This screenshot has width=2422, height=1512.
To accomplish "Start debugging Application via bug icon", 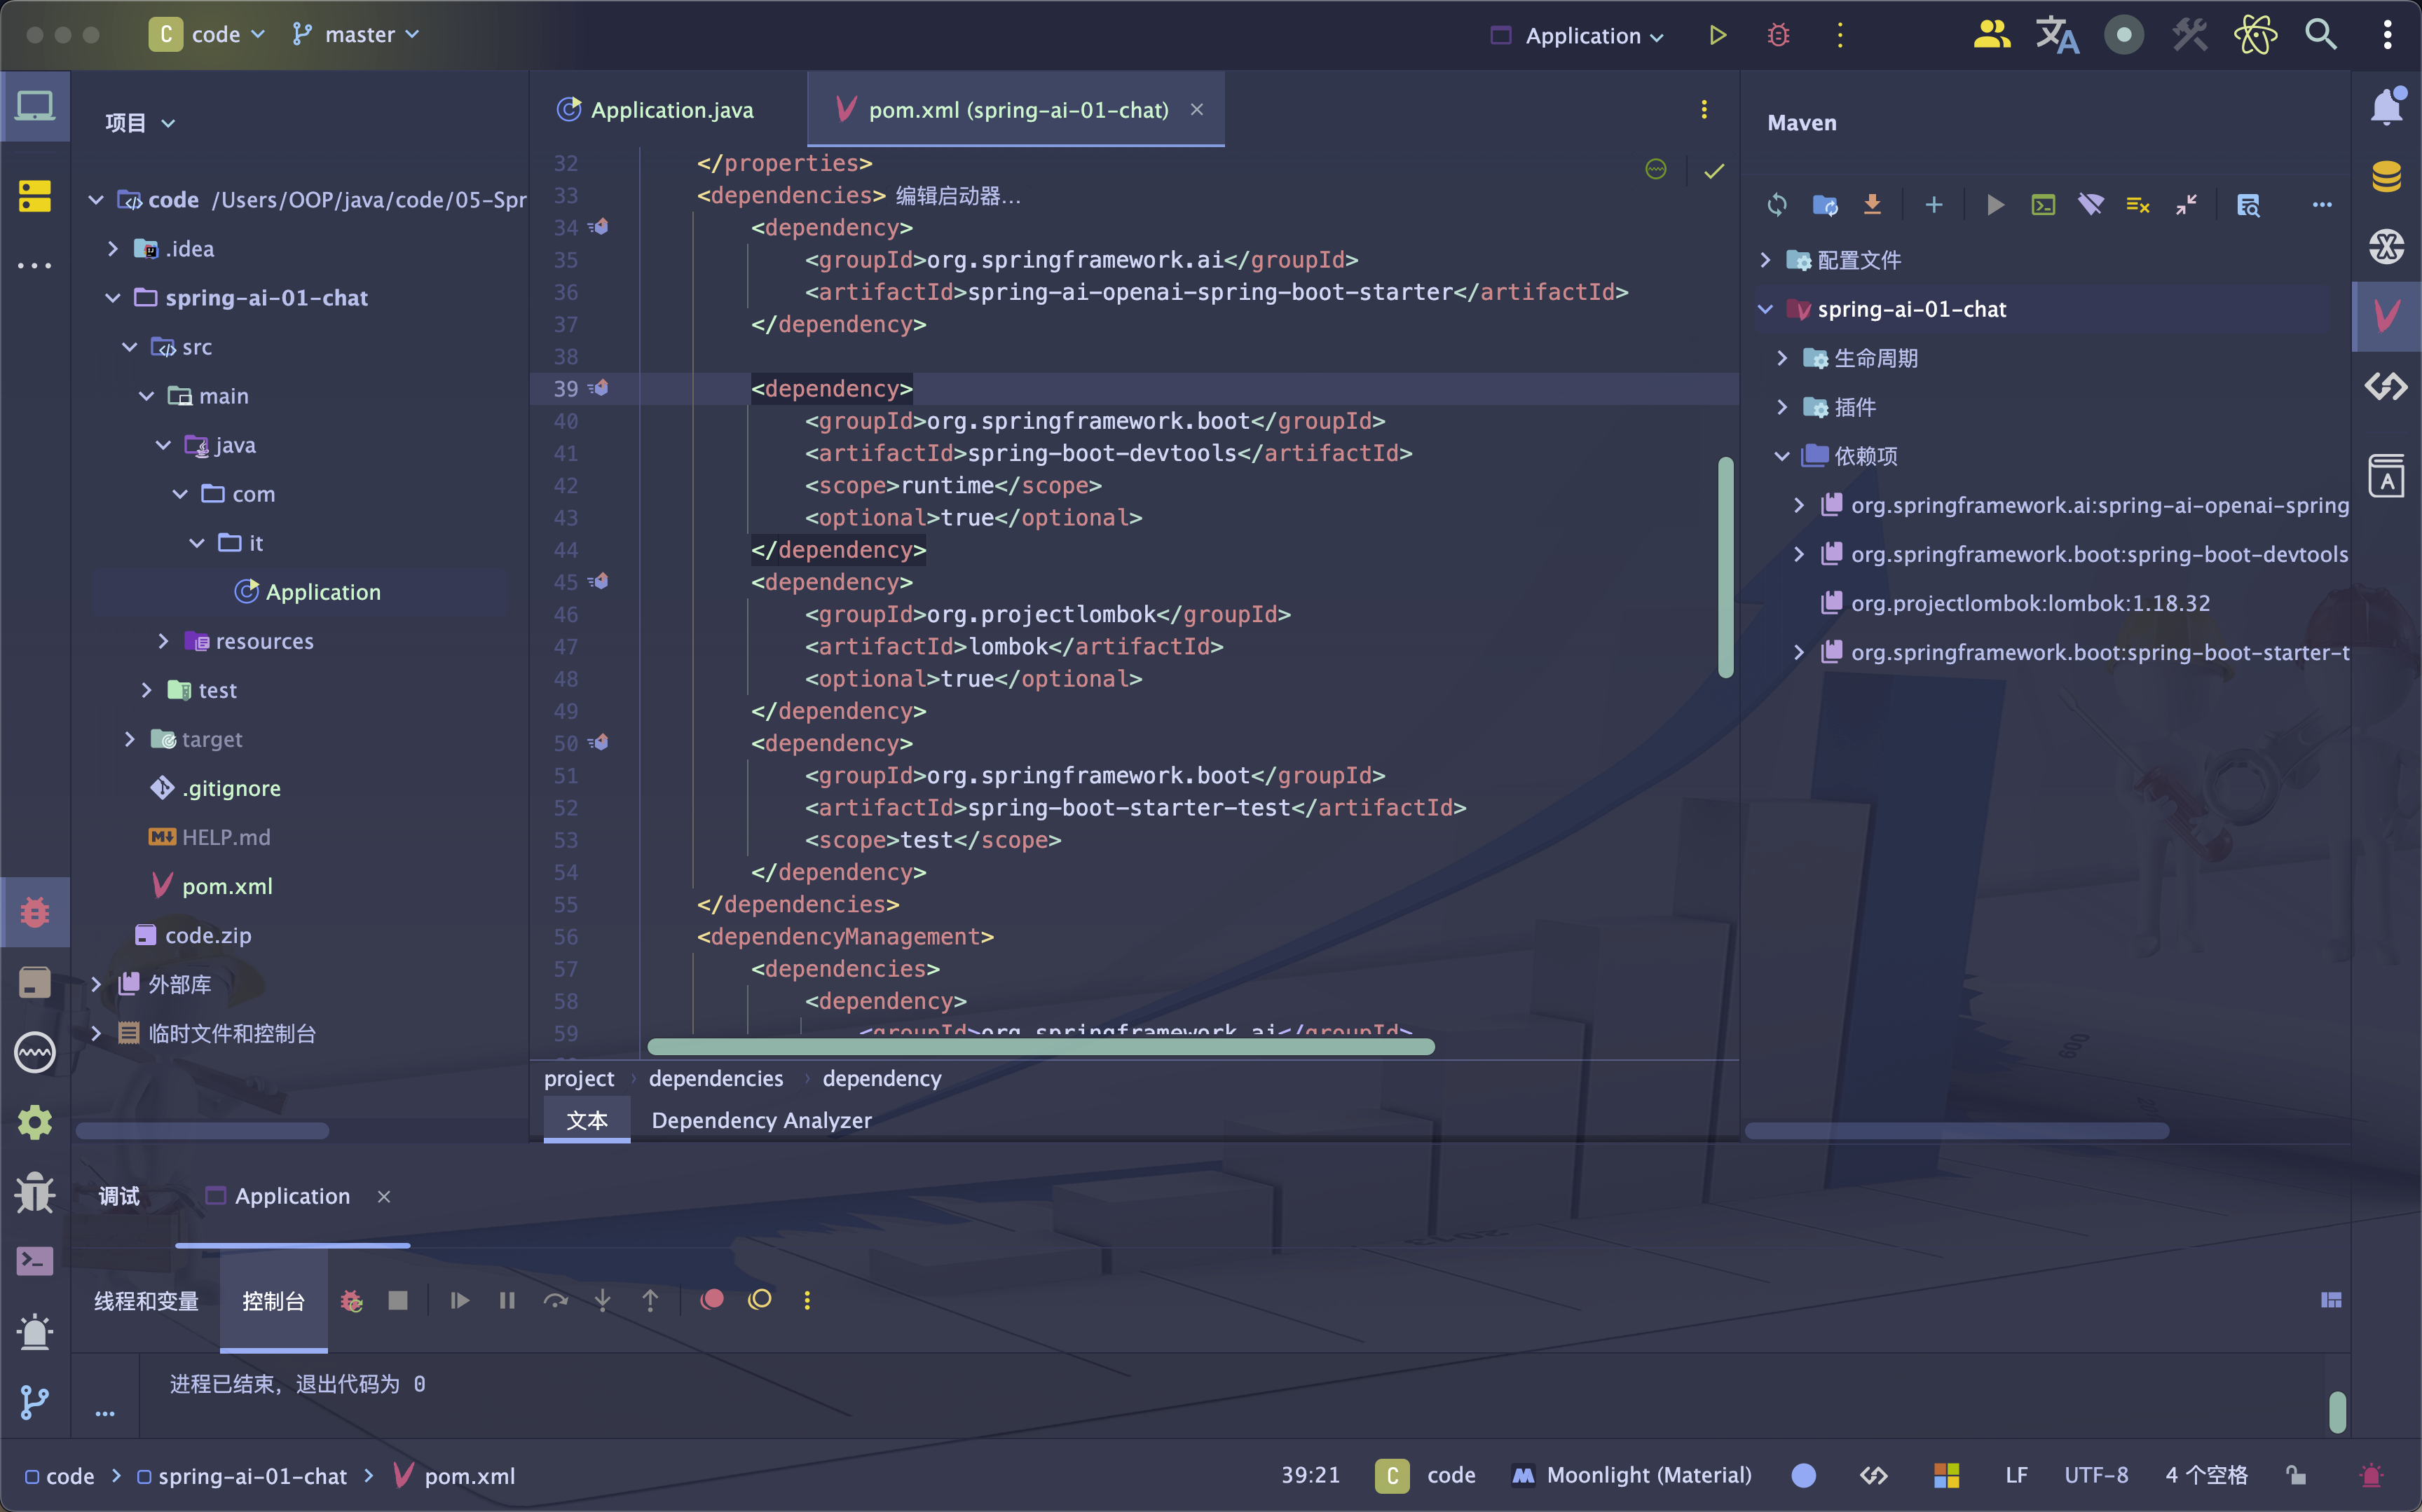I will coord(1778,35).
